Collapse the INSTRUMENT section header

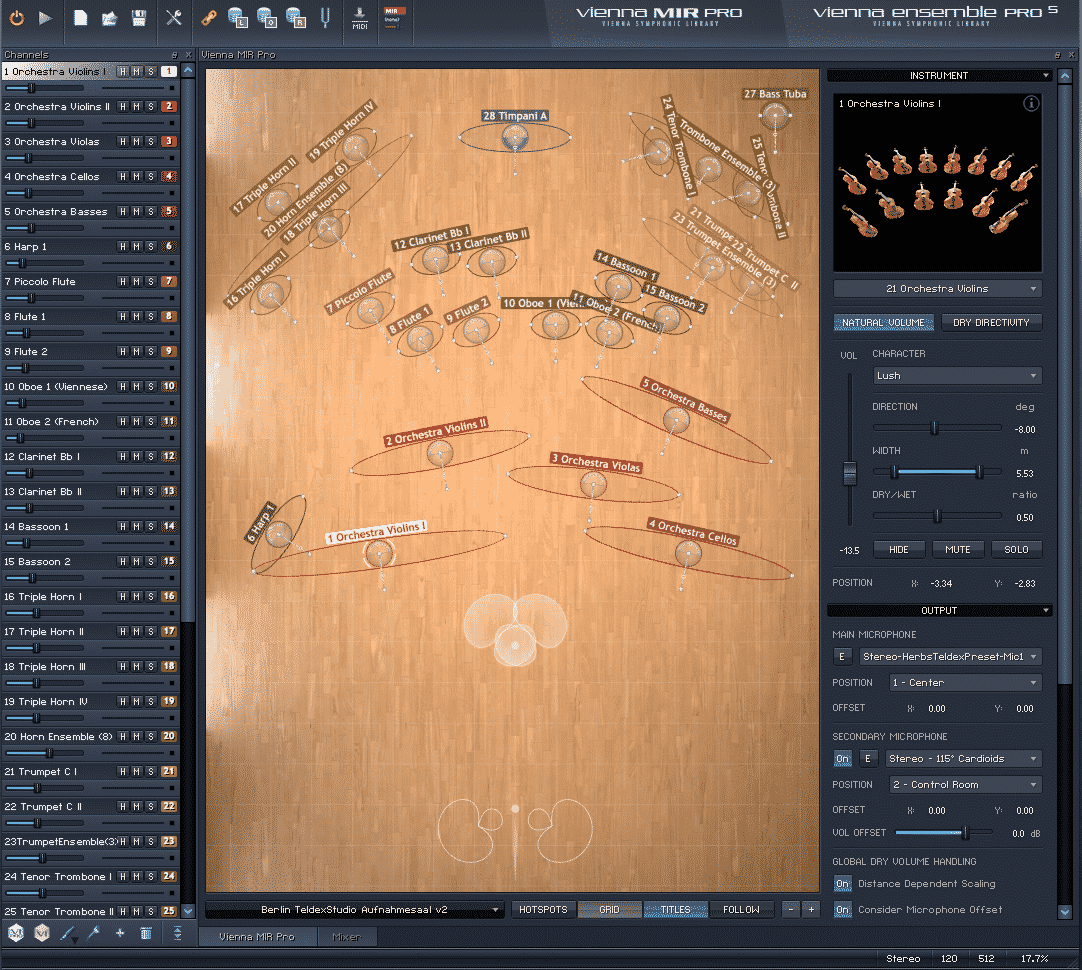click(938, 76)
